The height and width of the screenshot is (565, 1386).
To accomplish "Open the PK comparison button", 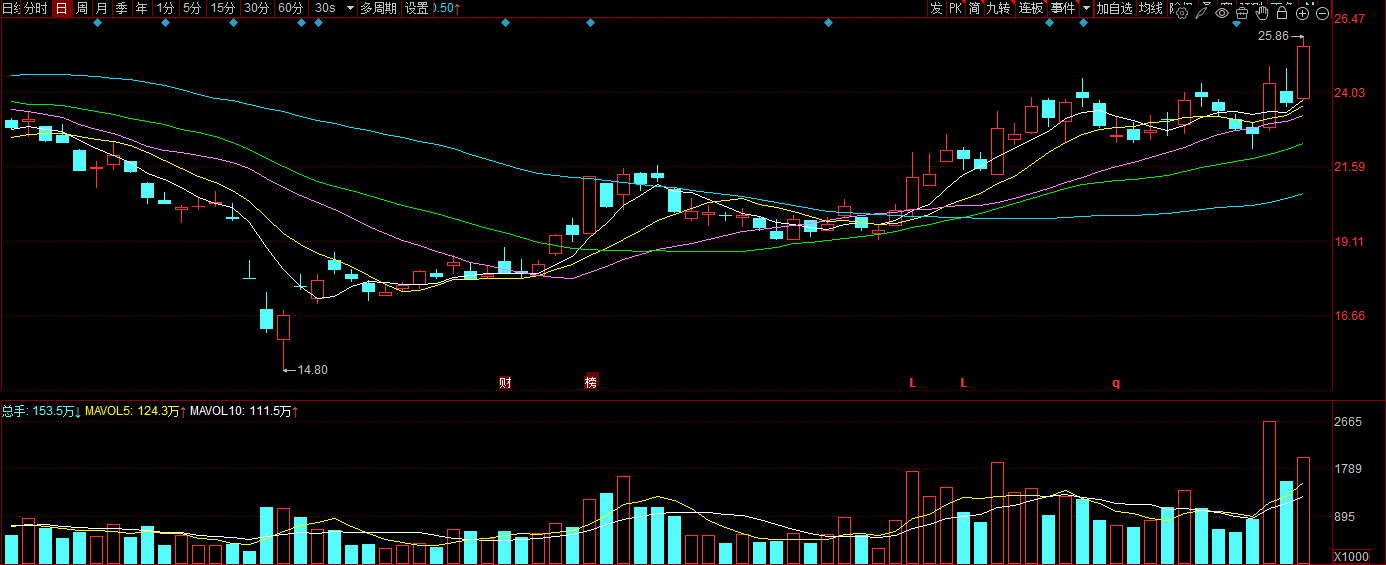I will [955, 8].
